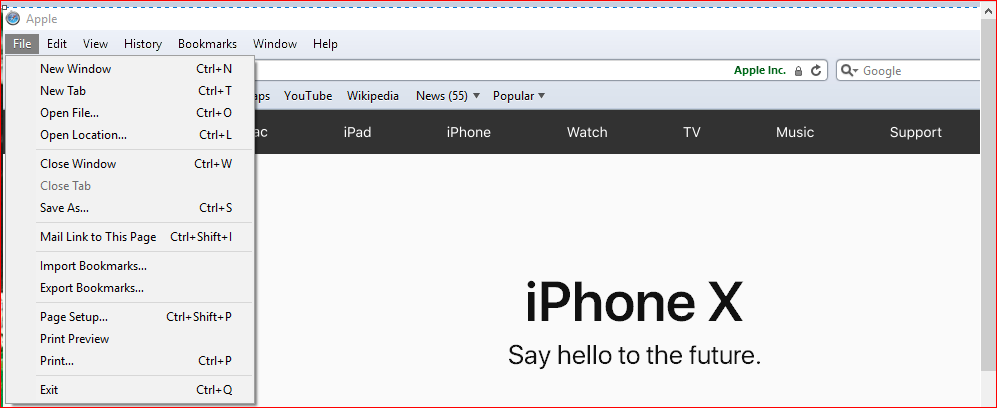Open TV page in Apple nav bar

click(x=692, y=132)
